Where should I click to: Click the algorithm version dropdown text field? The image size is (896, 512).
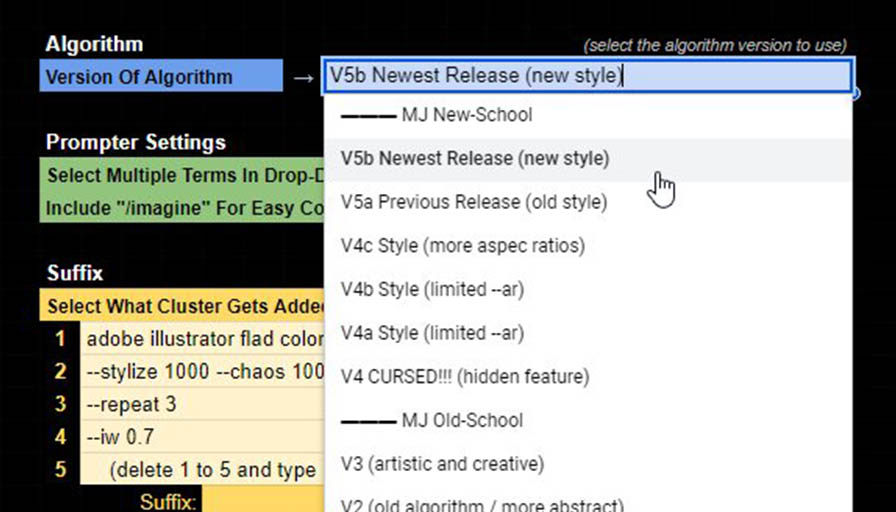(586, 76)
